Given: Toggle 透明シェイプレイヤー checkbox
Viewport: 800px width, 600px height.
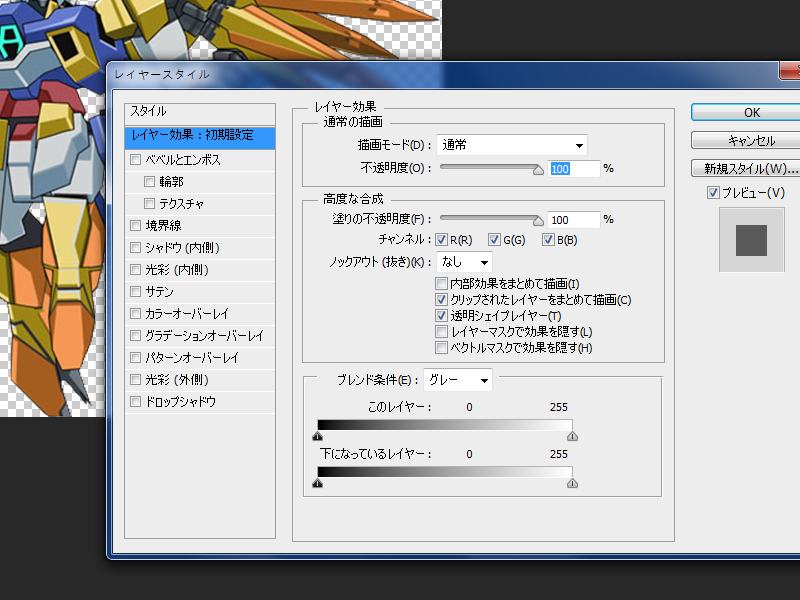Looking at the screenshot, I should point(441,316).
